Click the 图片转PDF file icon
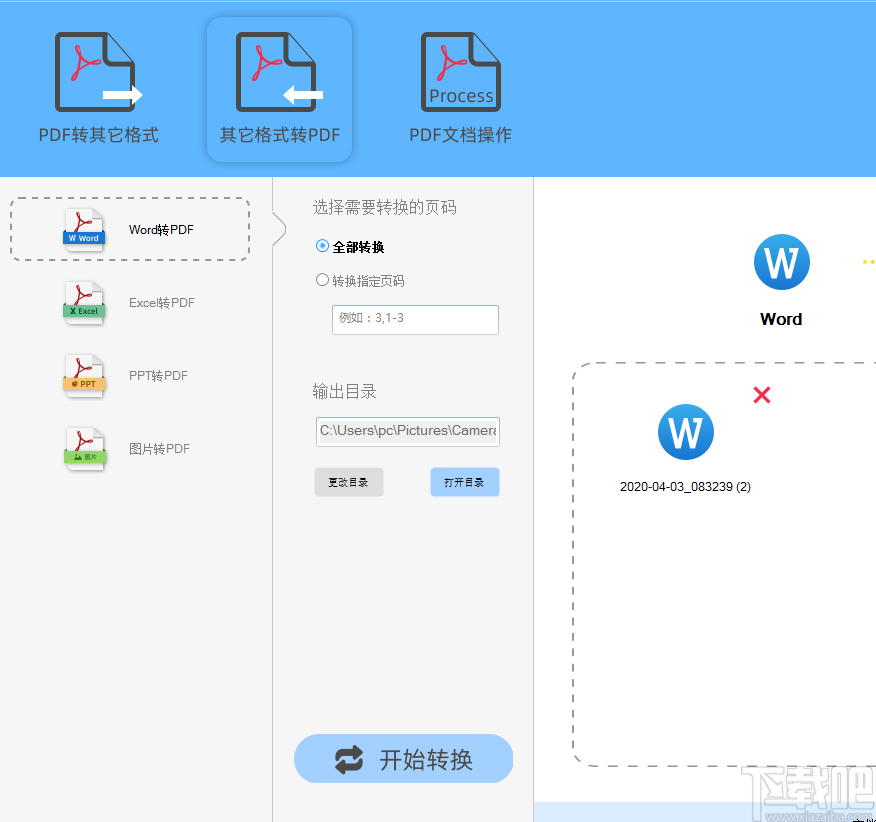 coord(84,449)
